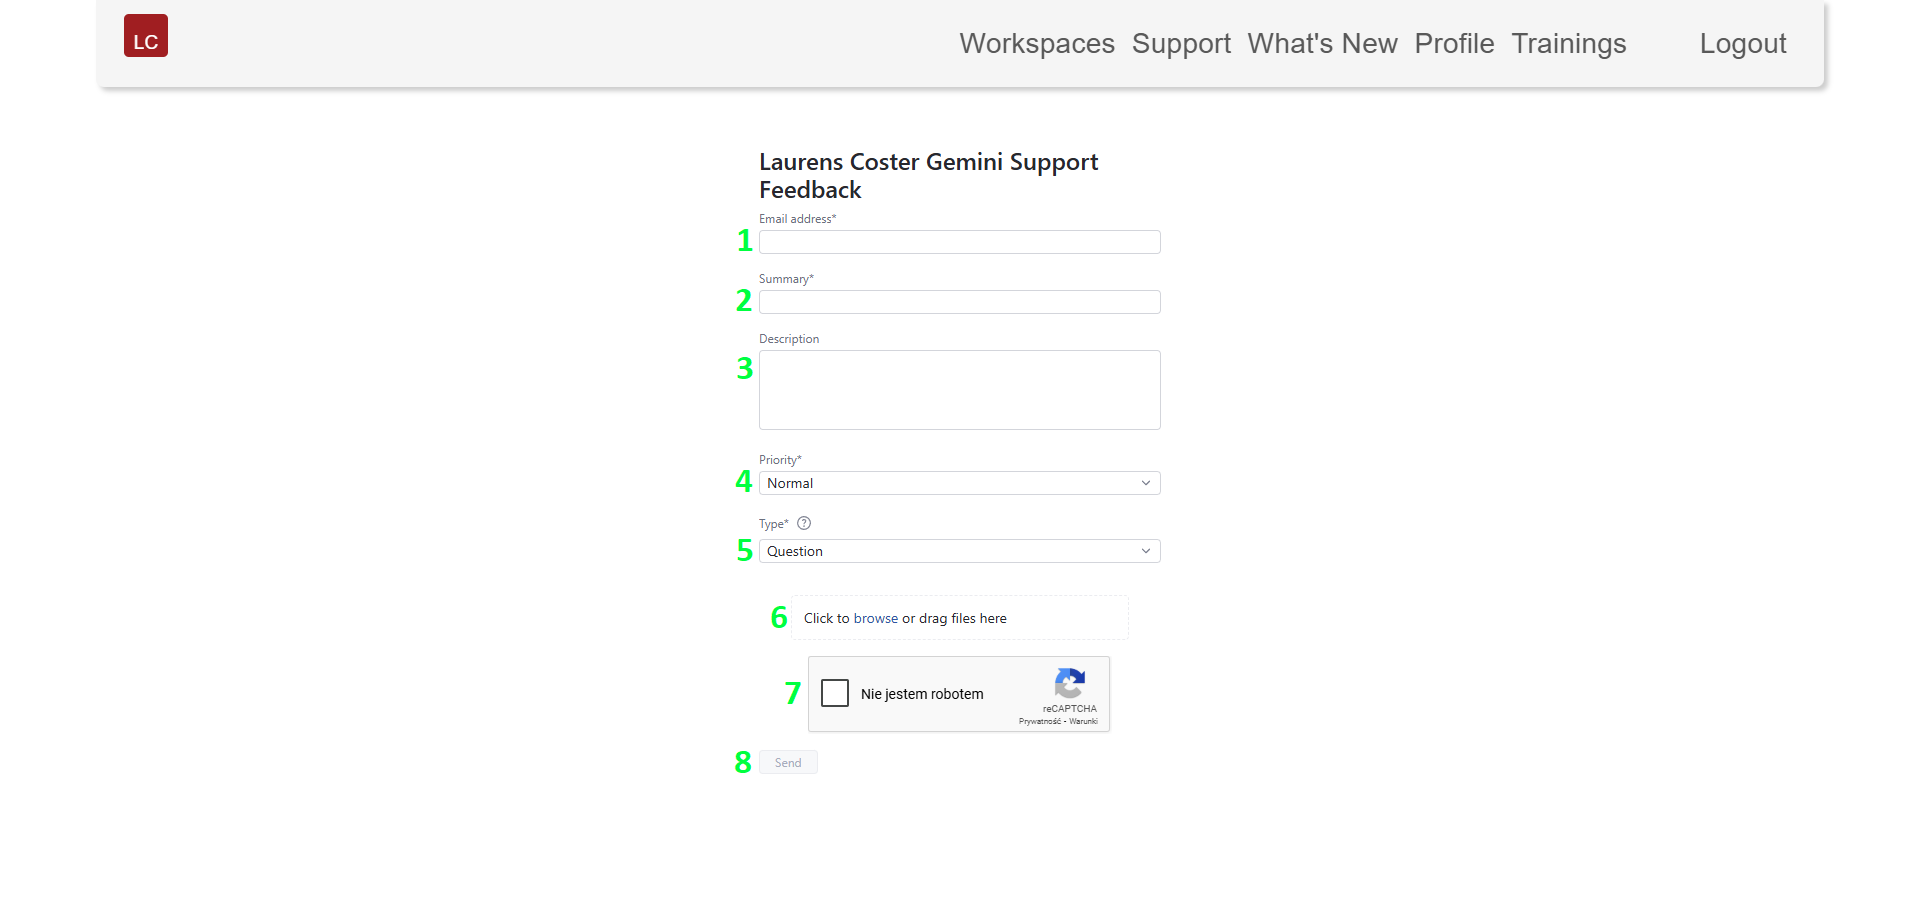Click the browse link for file upload
The width and height of the screenshot is (1920, 919).
click(x=876, y=618)
